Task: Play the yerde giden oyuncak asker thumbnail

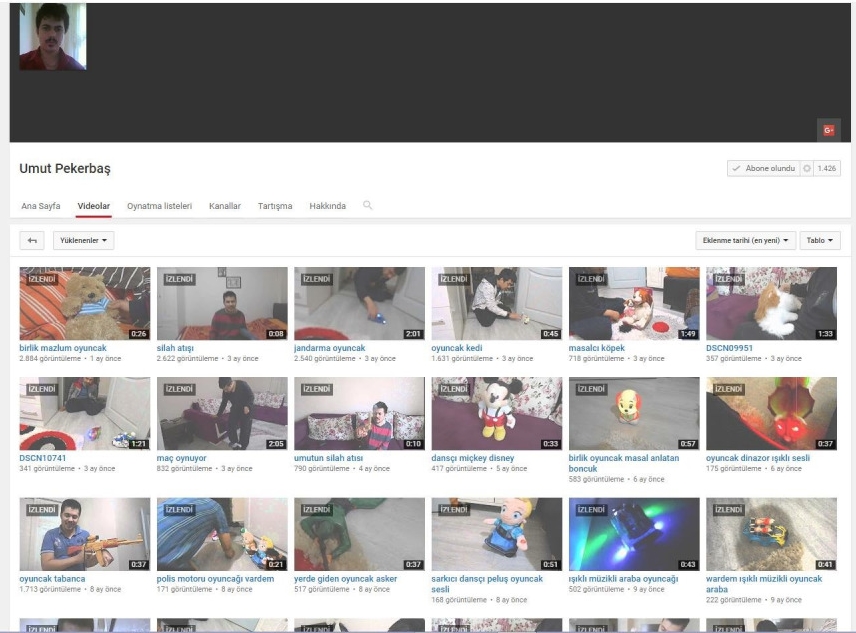Action: point(359,534)
